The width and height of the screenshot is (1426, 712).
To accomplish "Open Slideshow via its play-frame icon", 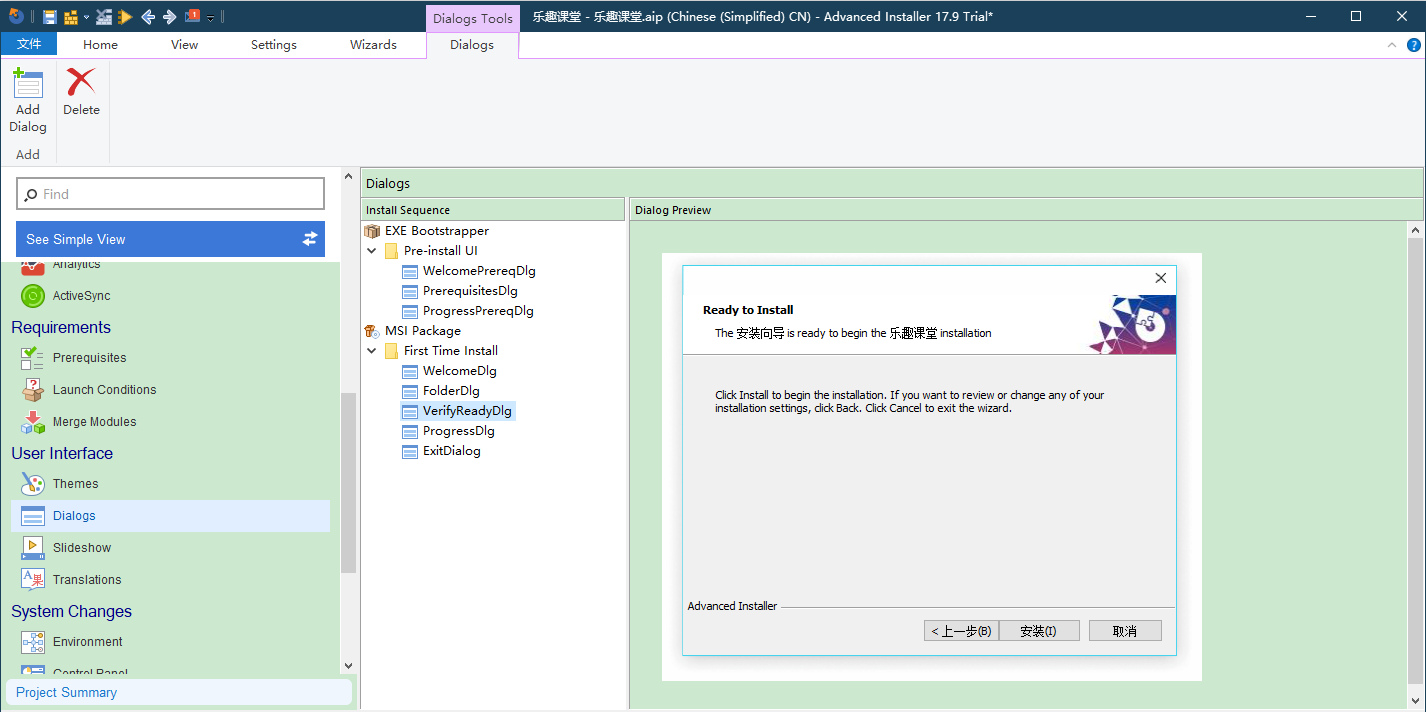I will click(x=33, y=548).
